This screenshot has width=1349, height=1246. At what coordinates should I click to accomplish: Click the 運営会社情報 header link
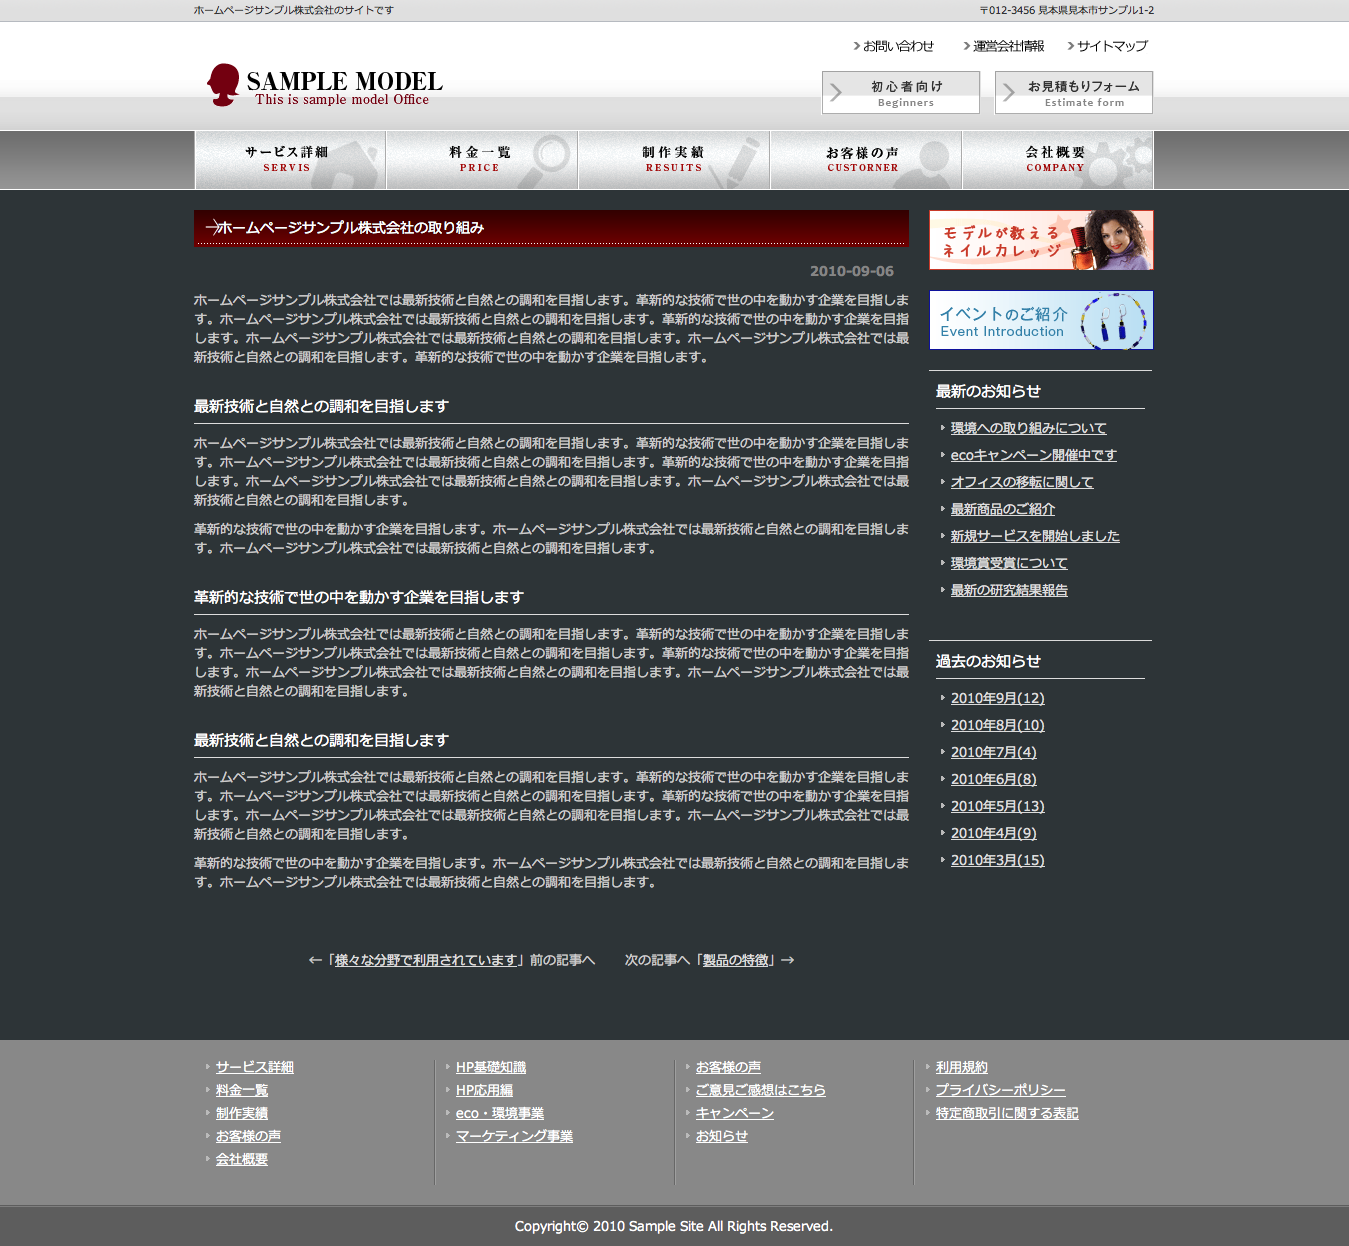pyautogui.click(x=1008, y=46)
